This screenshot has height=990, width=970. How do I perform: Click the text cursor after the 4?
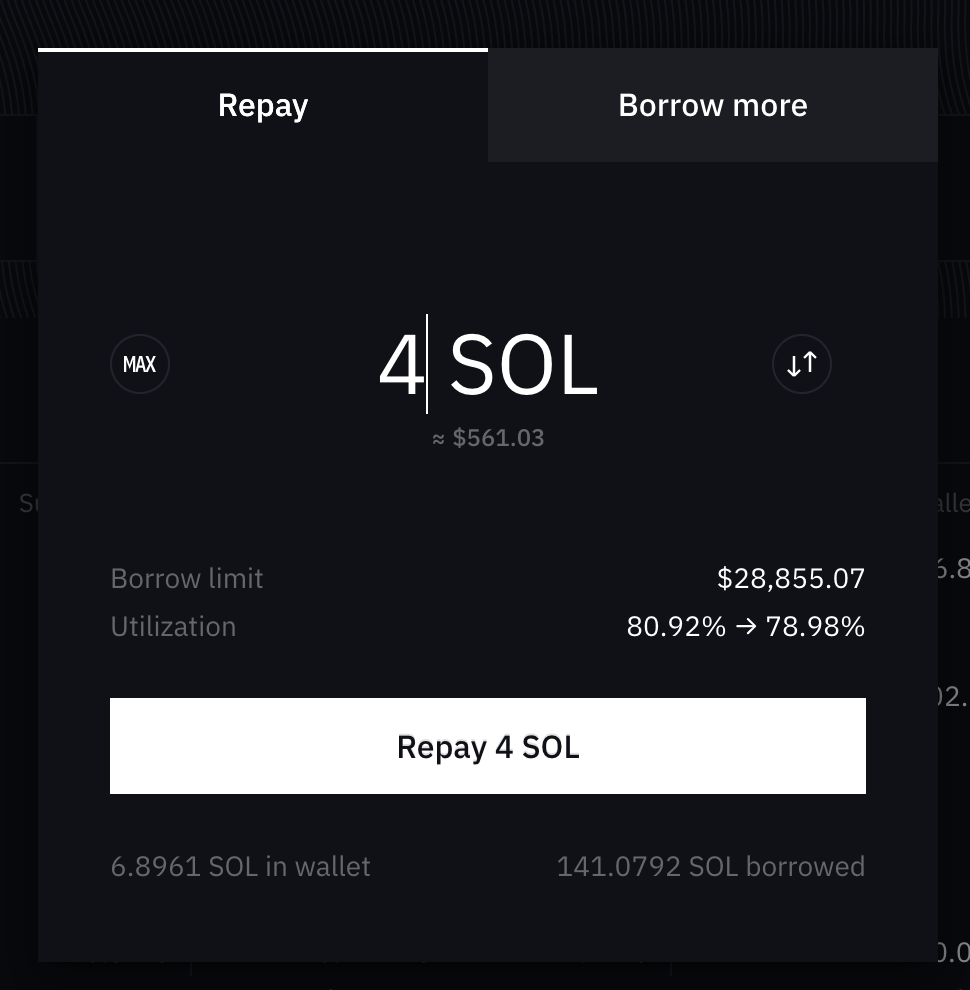428,364
